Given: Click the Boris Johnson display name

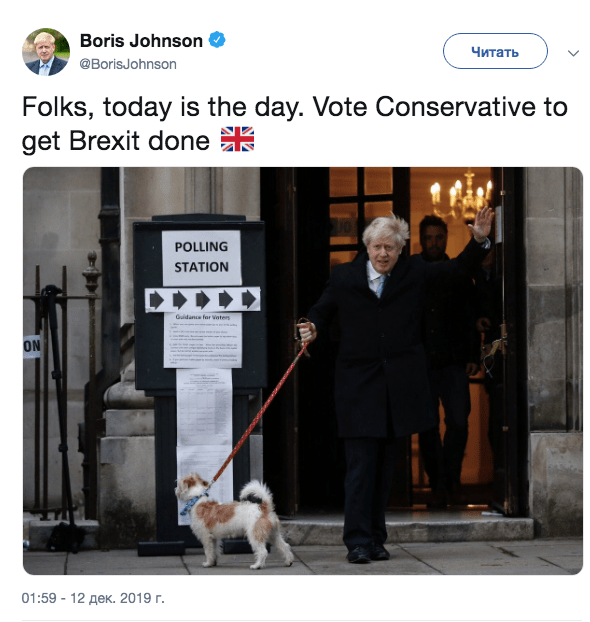Looking at the screenshot, I should 141,41.
